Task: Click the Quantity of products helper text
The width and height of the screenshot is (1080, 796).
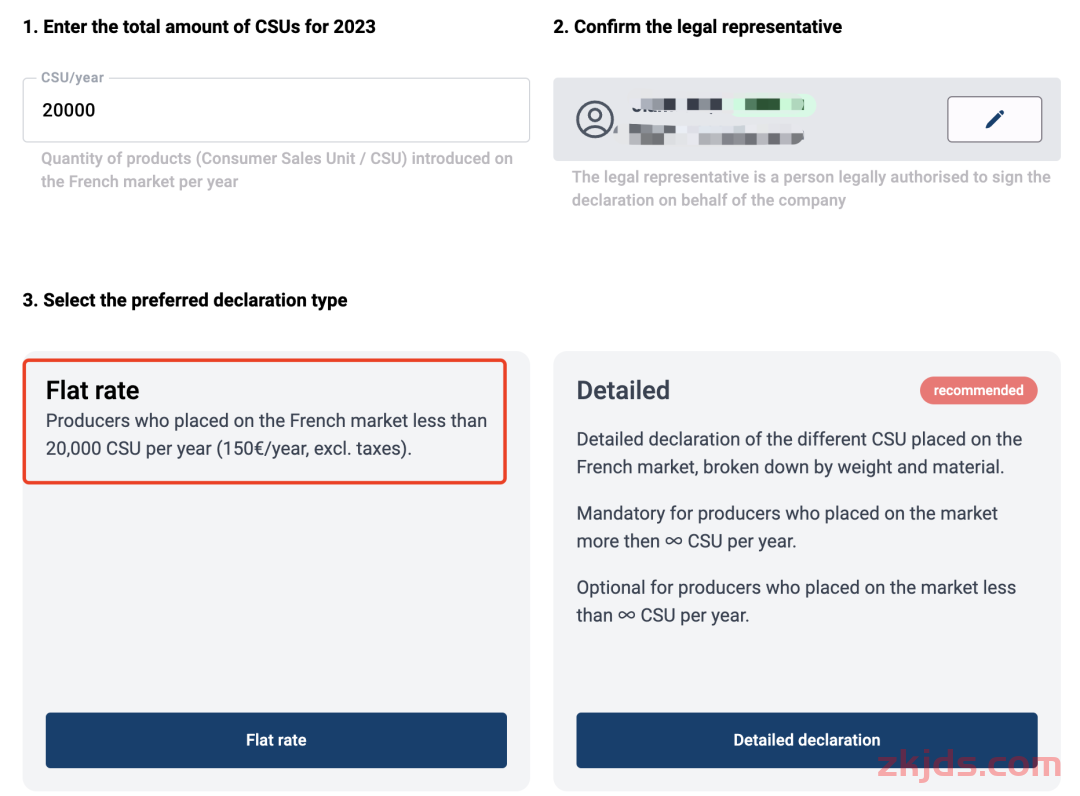Action: (276, 170)
